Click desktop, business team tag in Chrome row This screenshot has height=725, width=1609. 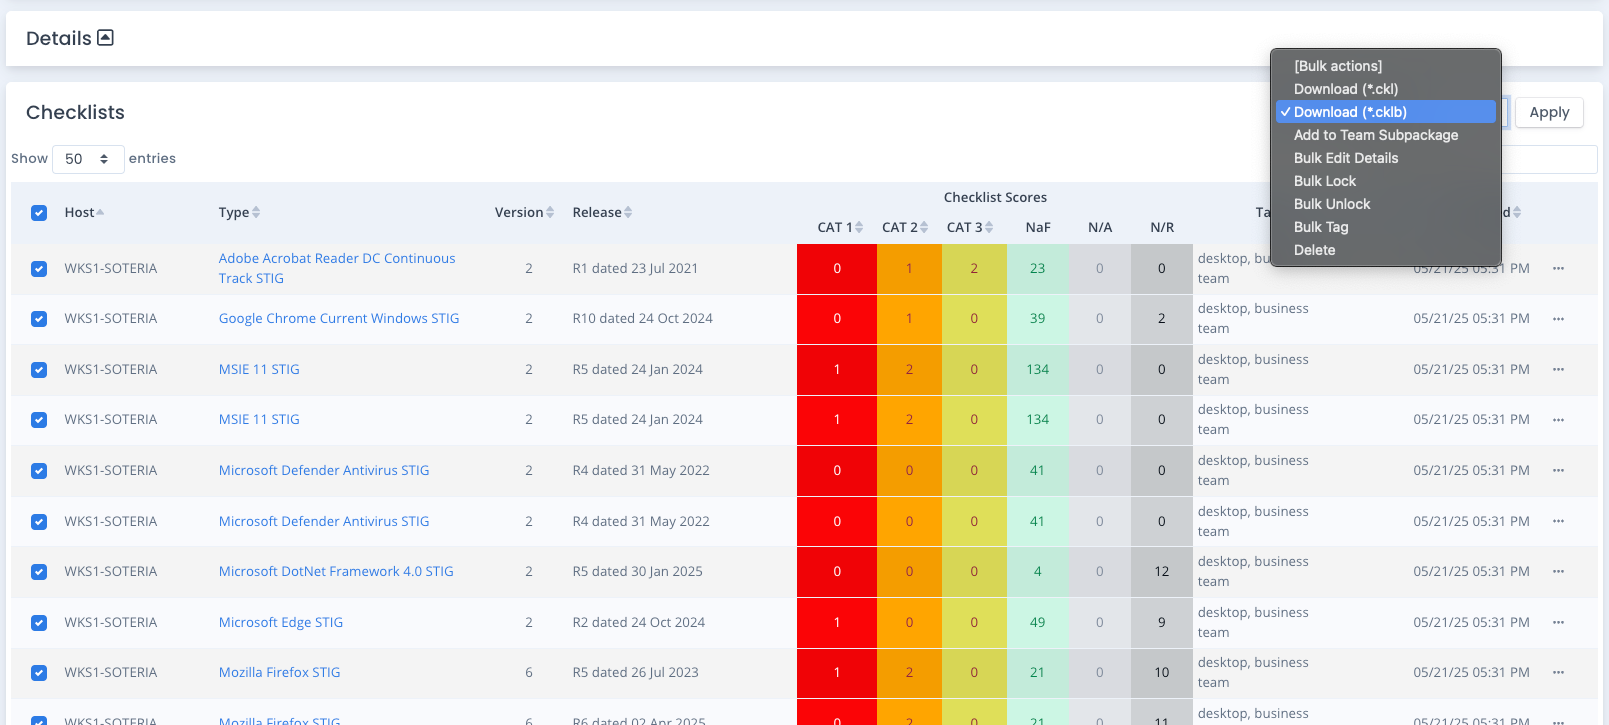click(x=1253, y=318)
